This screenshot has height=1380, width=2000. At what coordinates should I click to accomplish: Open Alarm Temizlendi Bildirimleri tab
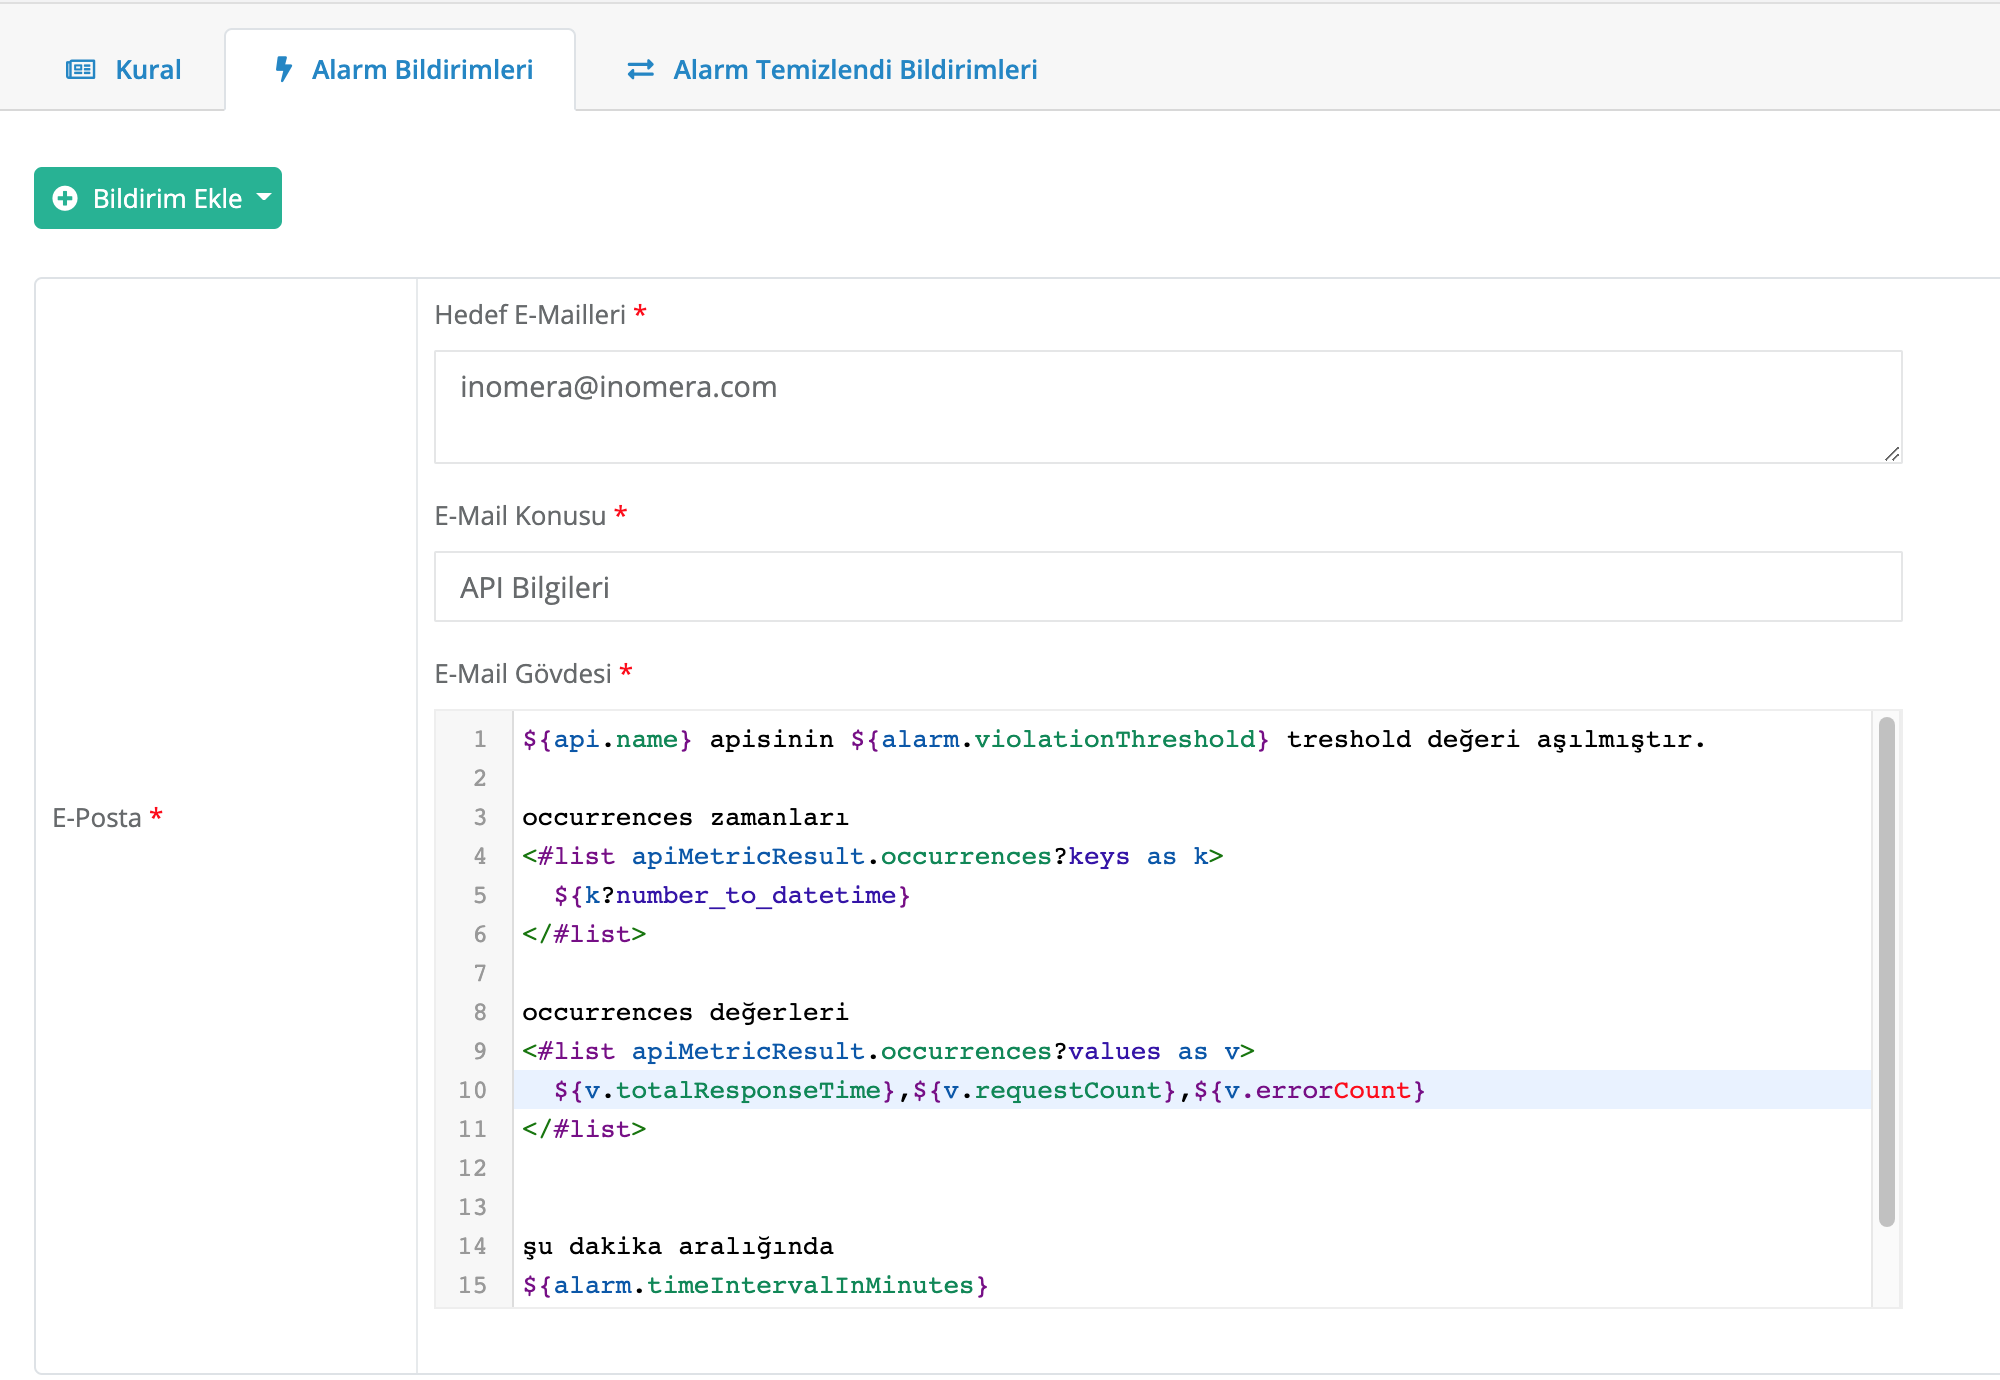pyautogui.click(x=832, y=70)
